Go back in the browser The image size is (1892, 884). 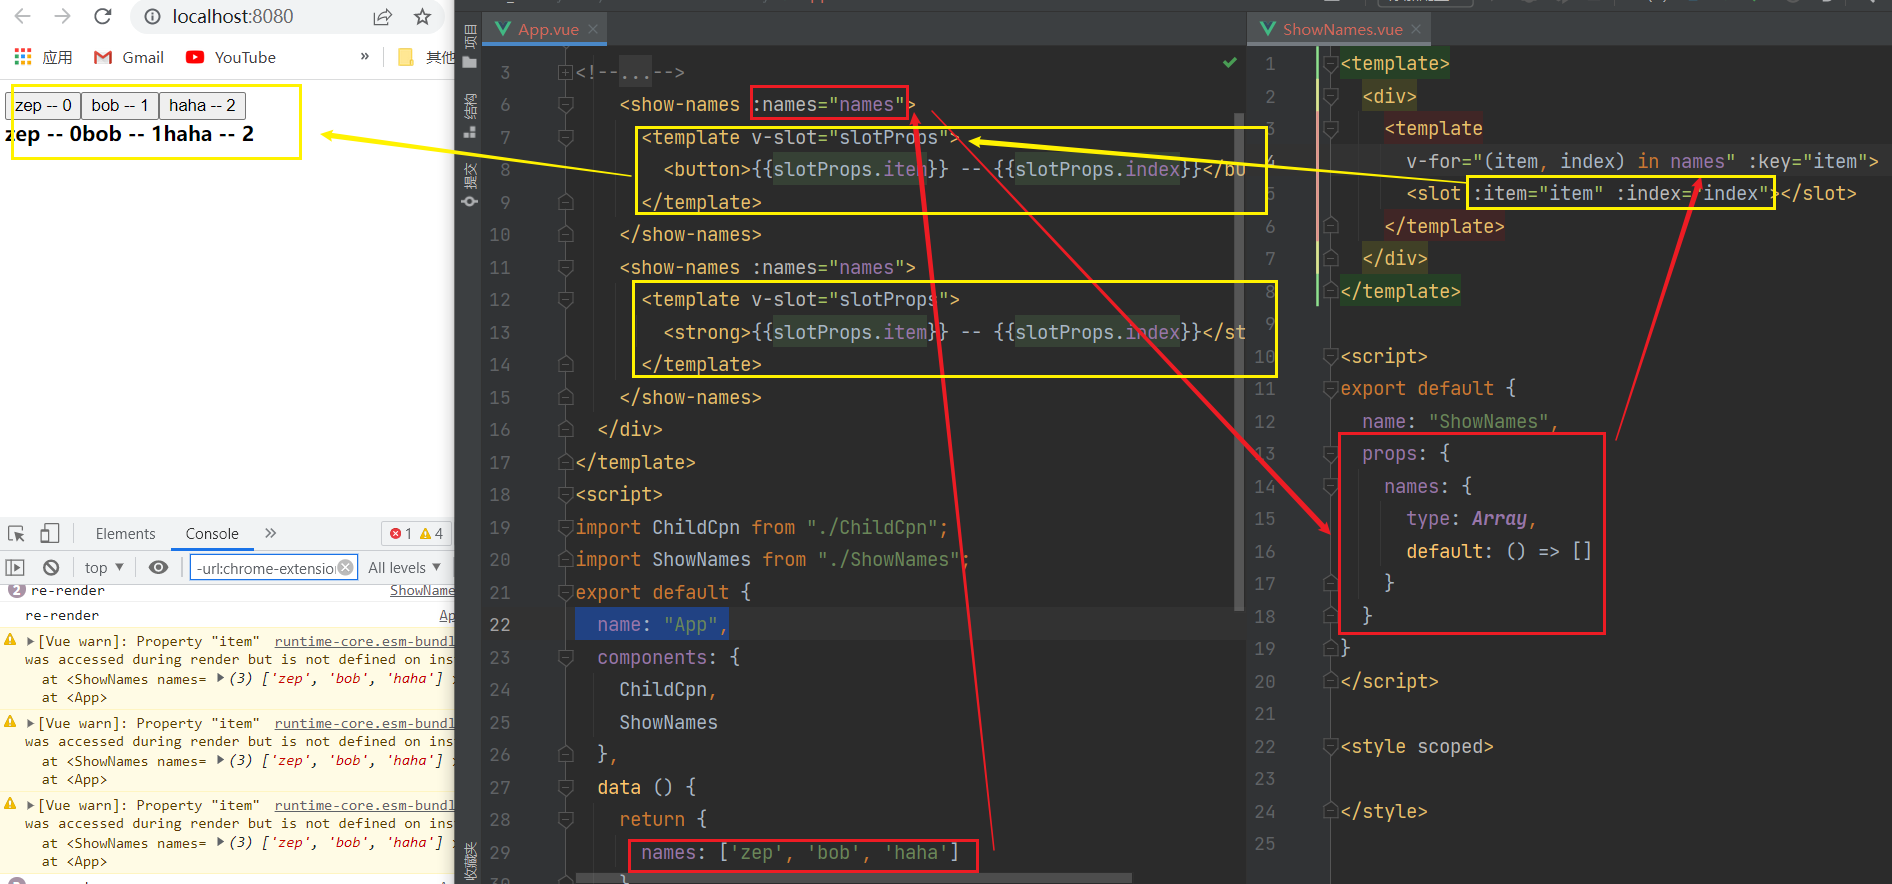click(23, 16)
